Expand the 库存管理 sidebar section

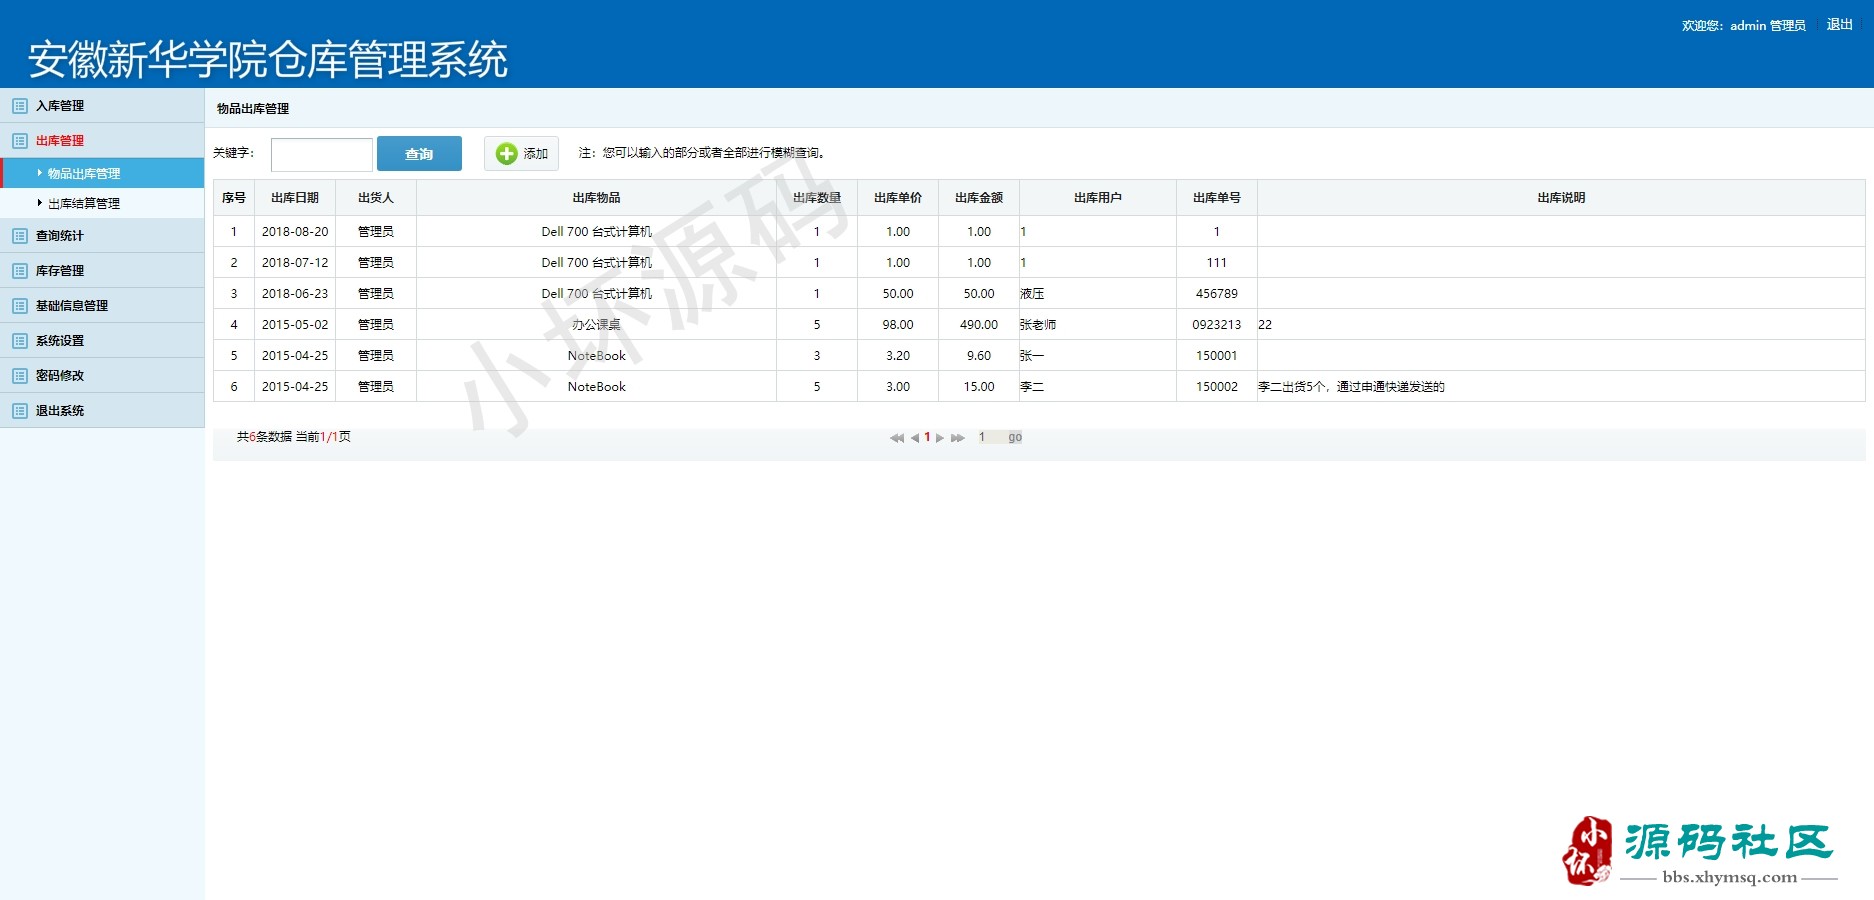60,271
